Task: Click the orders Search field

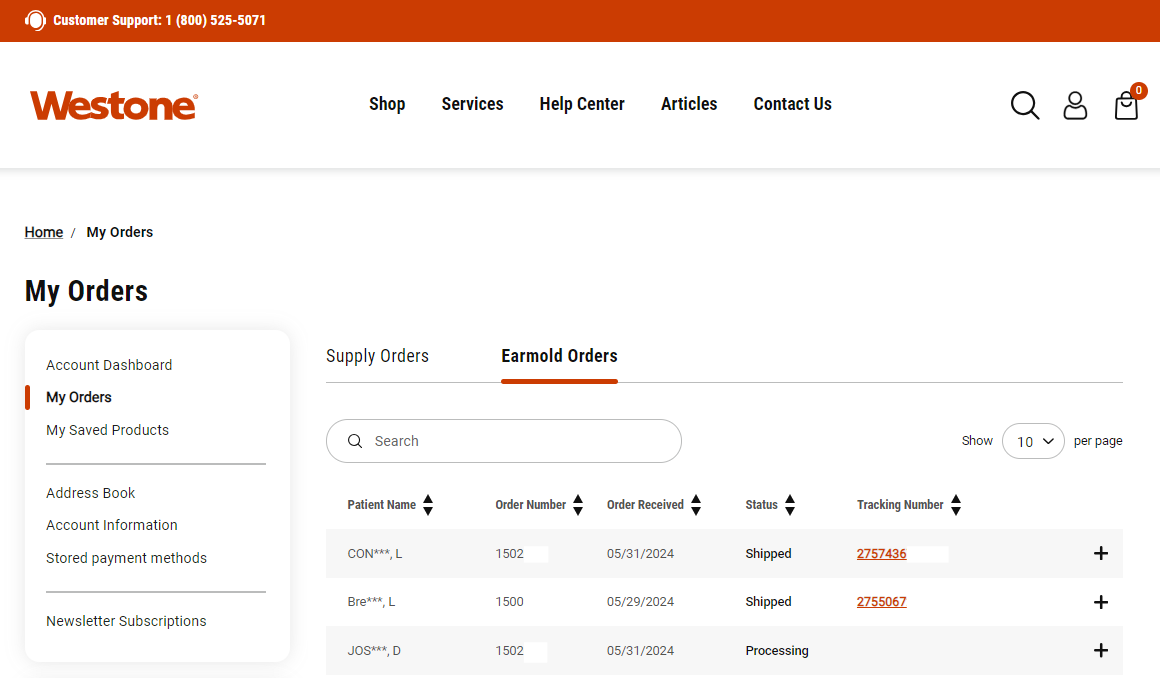Action: (x=504, y=441)
